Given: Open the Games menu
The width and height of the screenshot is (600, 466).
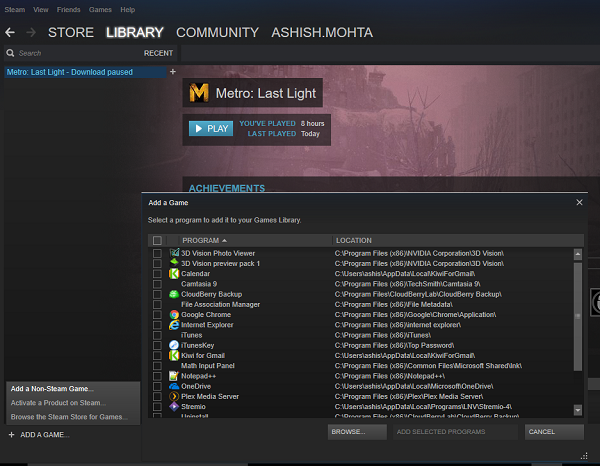Looking at the screenshot, I should click(x=100, y=10).
